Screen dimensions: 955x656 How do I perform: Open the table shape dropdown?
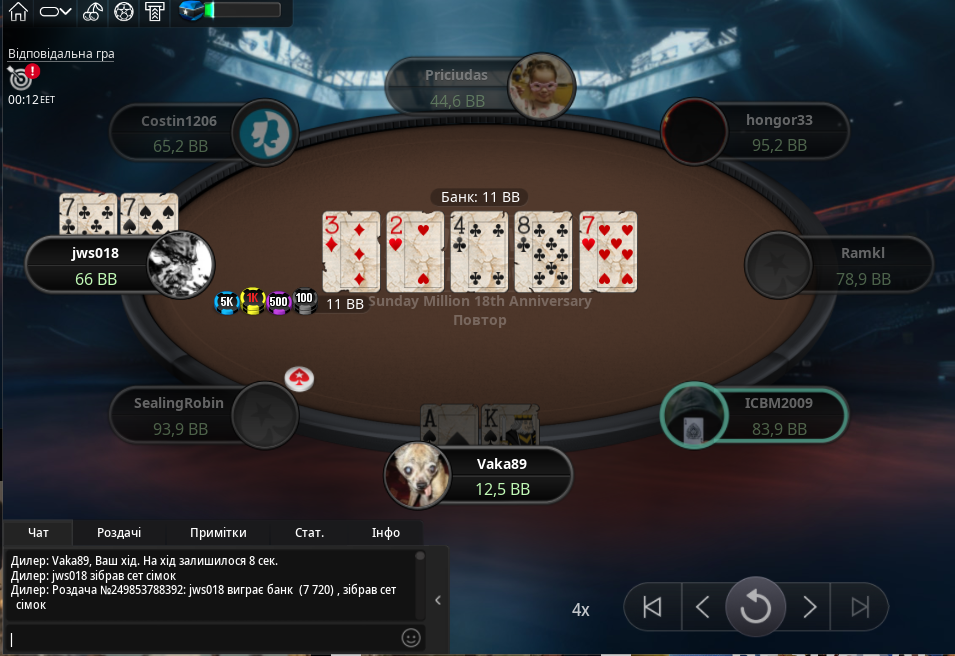(x=55, y=12)
